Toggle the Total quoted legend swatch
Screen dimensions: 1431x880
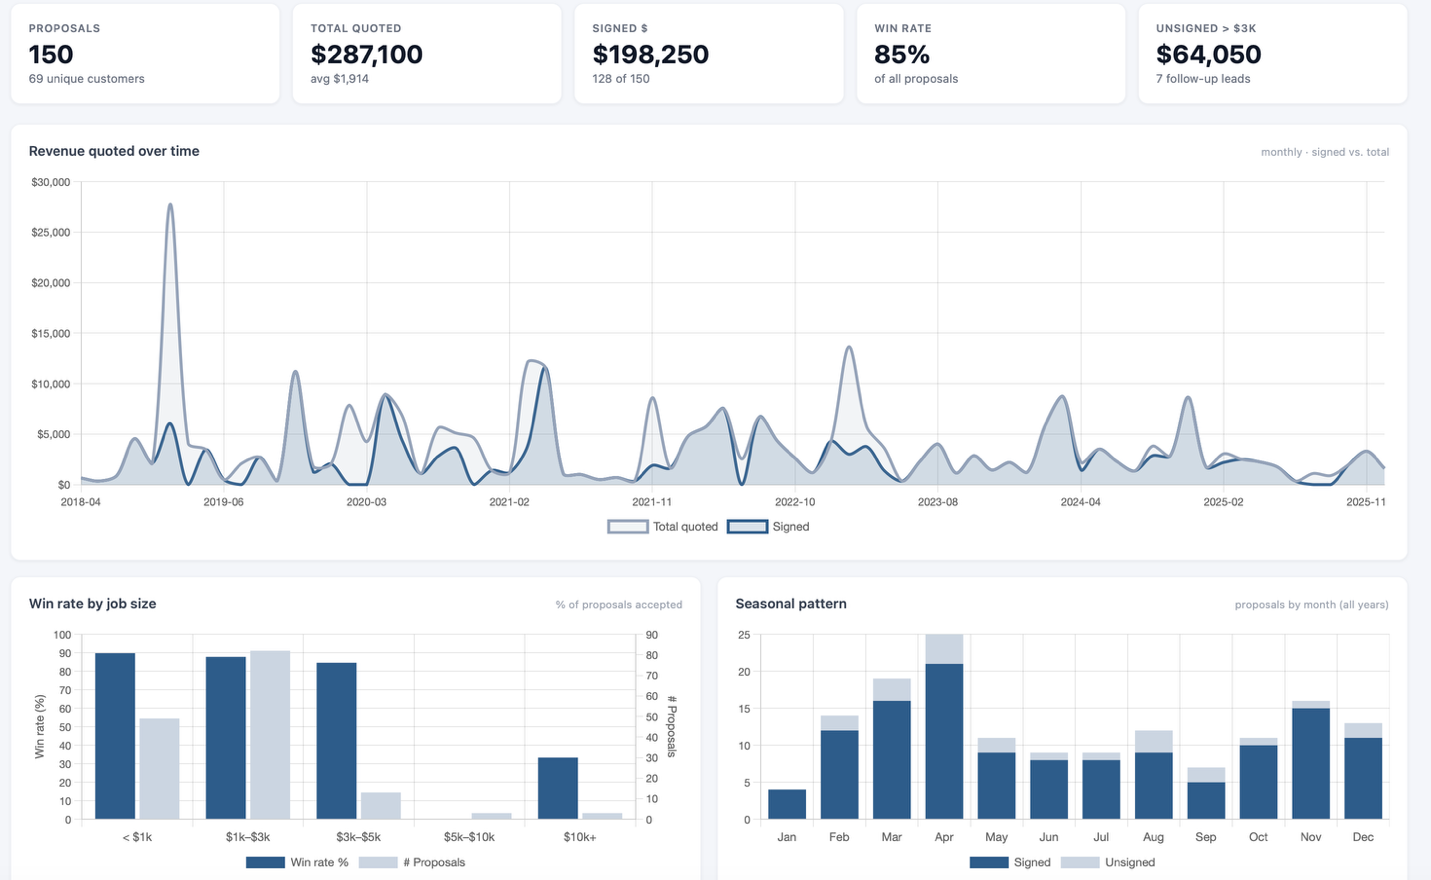click(x=628, y=527)
